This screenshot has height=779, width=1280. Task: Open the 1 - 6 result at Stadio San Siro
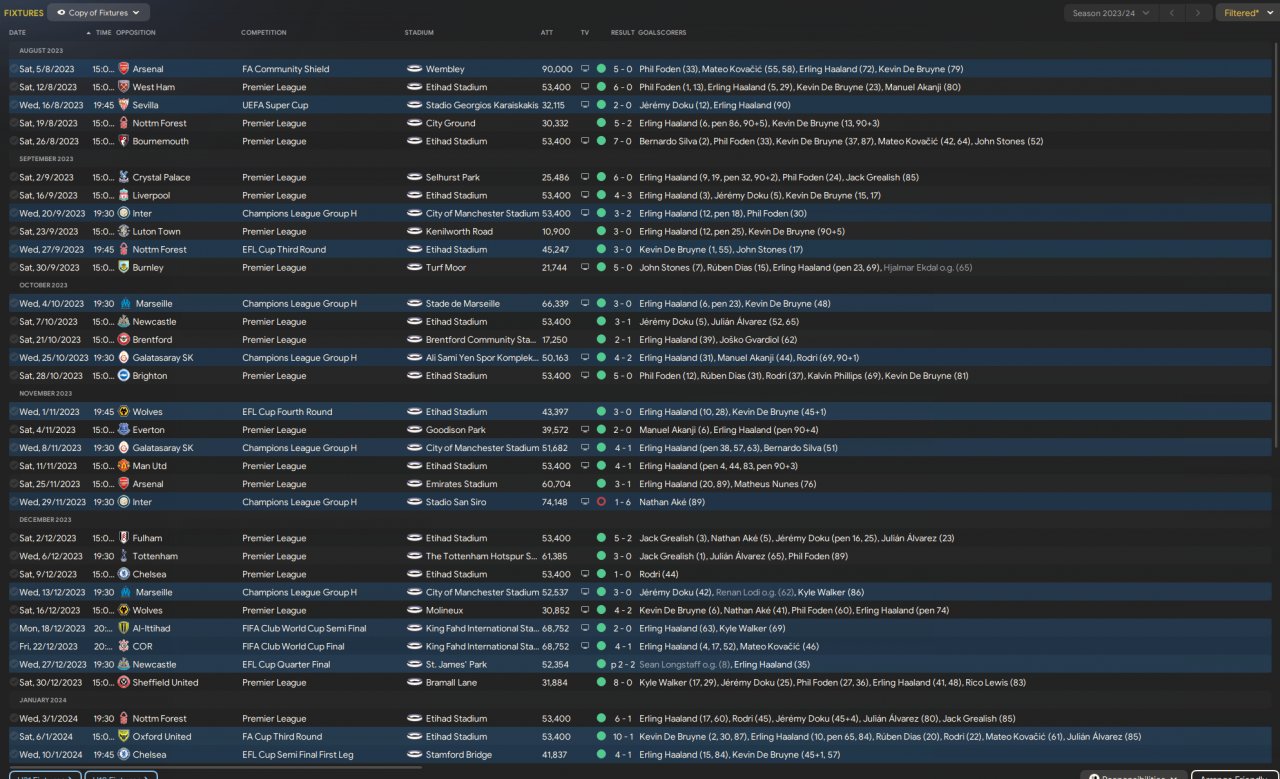tap(623, 502)
